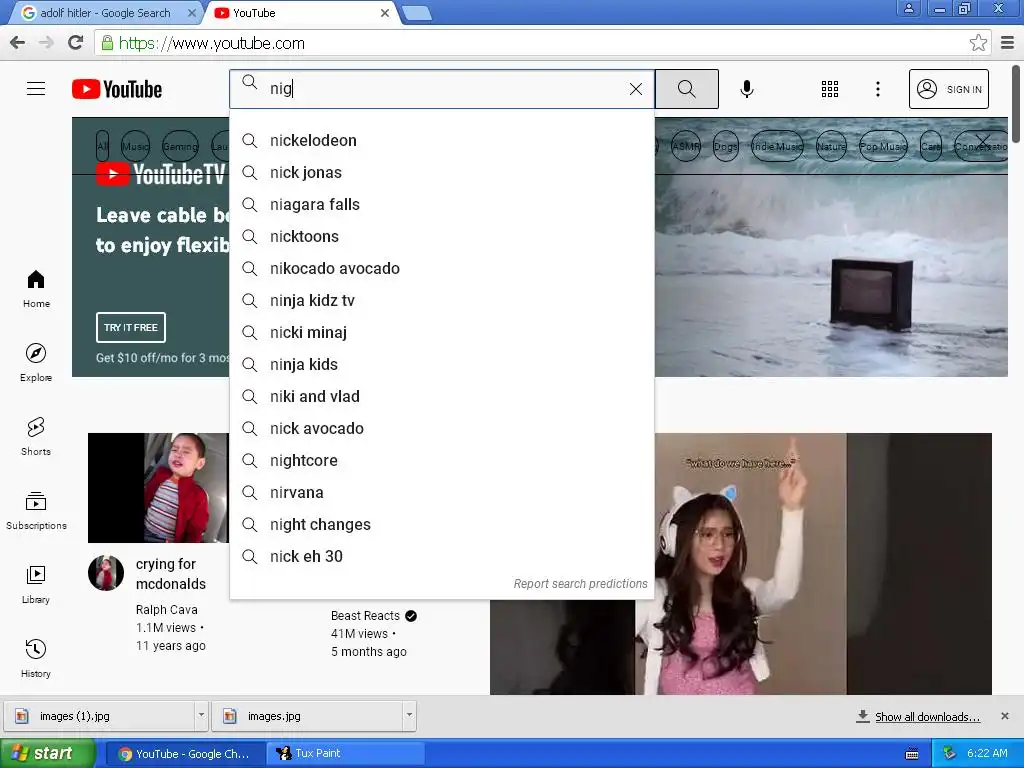
Task: Choose the ninja kidz tv suggestion
Action: pyautogui.click(x=441, y=300)
